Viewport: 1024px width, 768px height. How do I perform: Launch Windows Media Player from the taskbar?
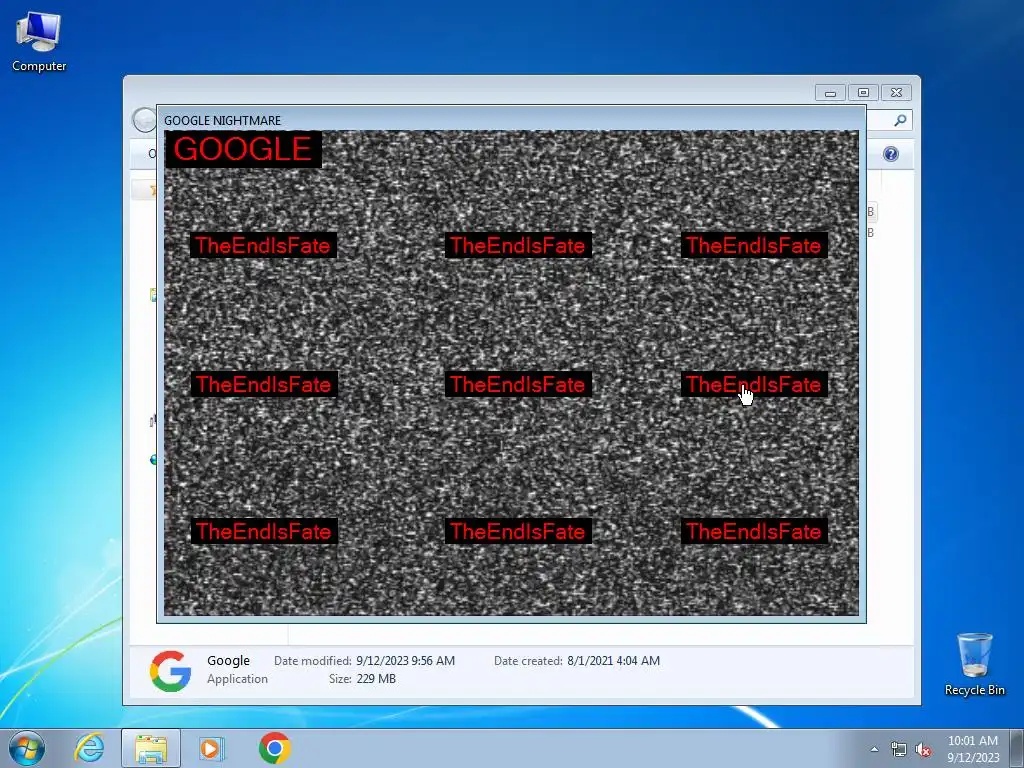[x=211, y=748]
